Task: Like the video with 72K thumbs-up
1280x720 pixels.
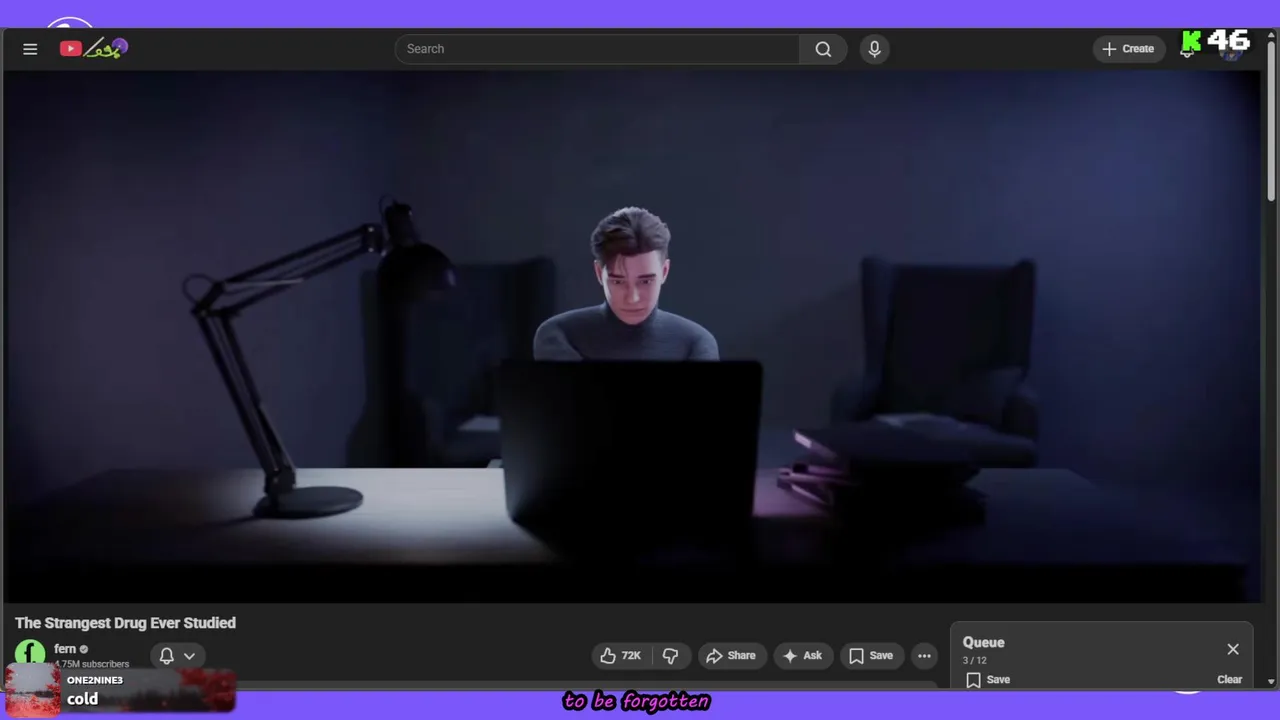Action: pos(621,656)
